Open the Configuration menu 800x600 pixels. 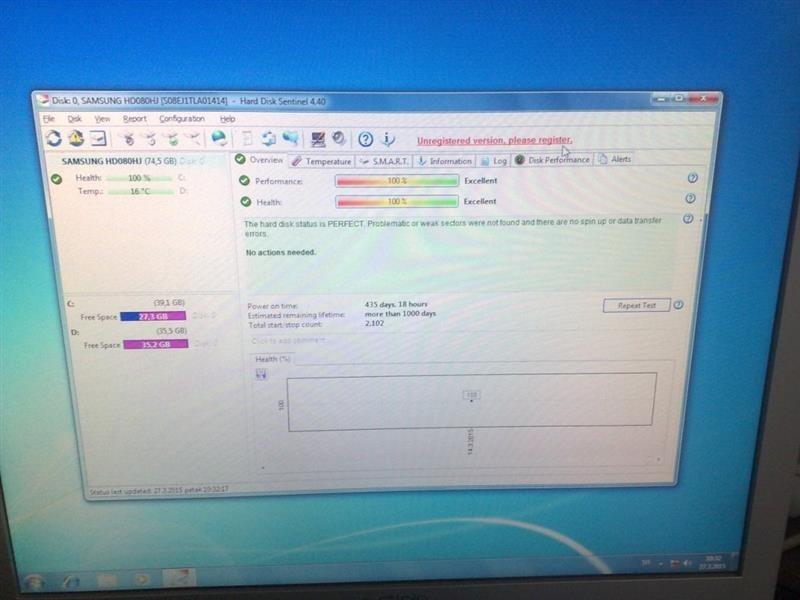click(182, 119)
